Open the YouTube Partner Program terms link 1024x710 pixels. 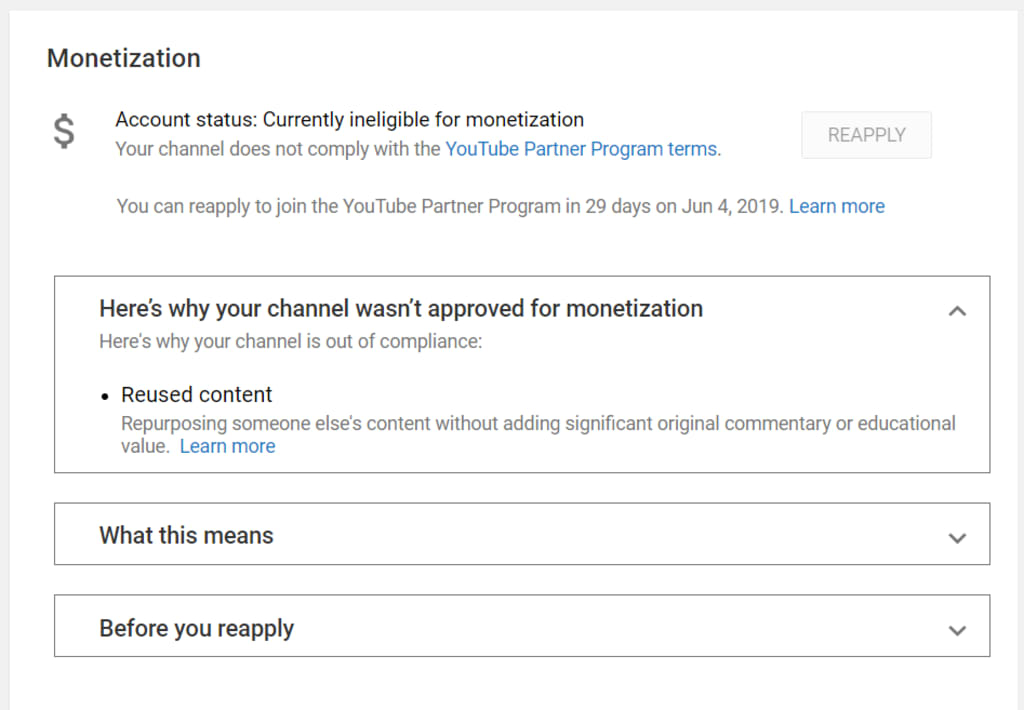click(581, 149)
